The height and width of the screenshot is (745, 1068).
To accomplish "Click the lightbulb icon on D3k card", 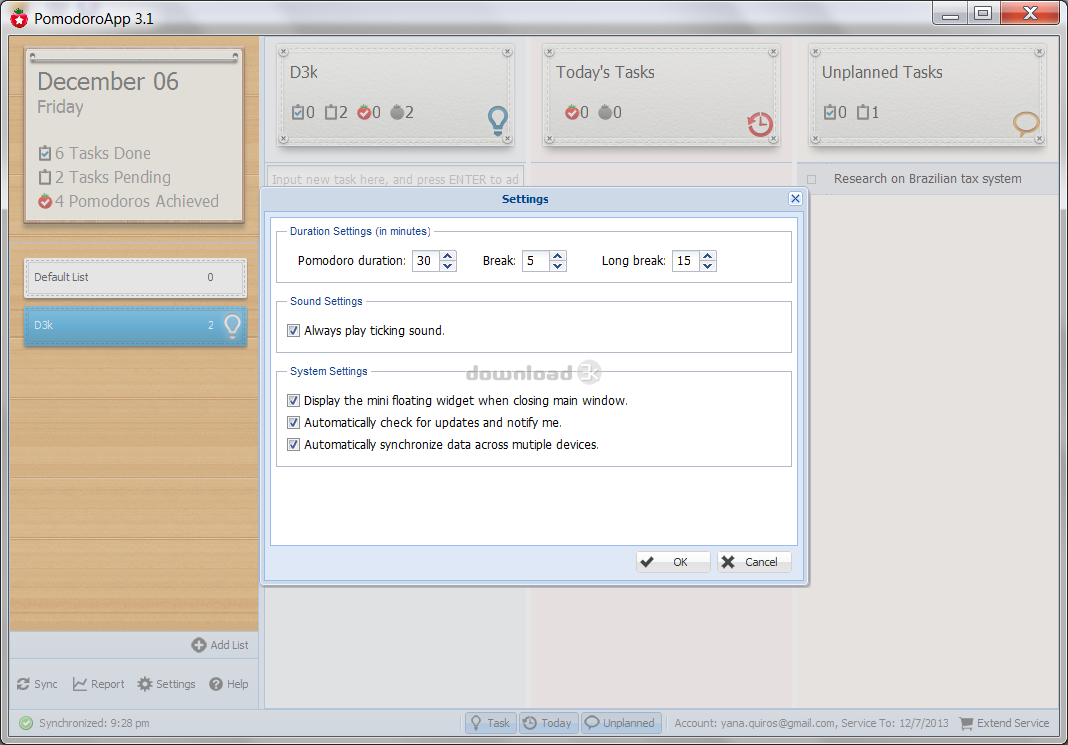I will point(497,121).
